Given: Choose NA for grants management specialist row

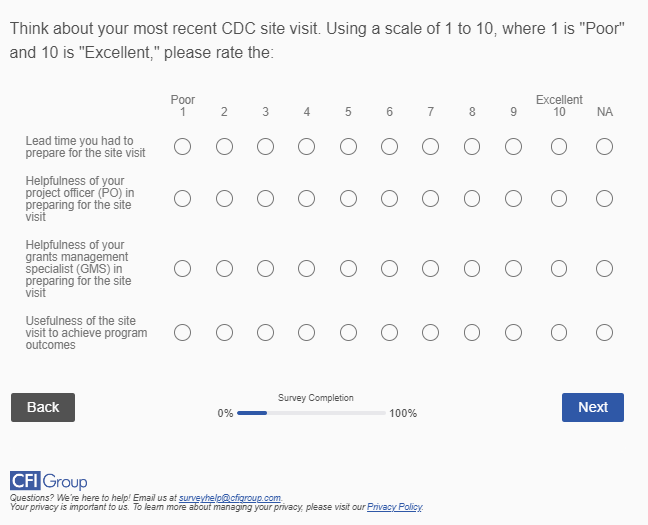Looking at the screenshot, I should tap(604, 269).
